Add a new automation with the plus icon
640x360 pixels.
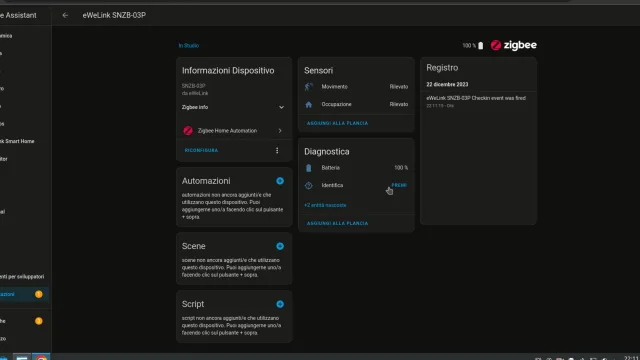pos(280,181)
